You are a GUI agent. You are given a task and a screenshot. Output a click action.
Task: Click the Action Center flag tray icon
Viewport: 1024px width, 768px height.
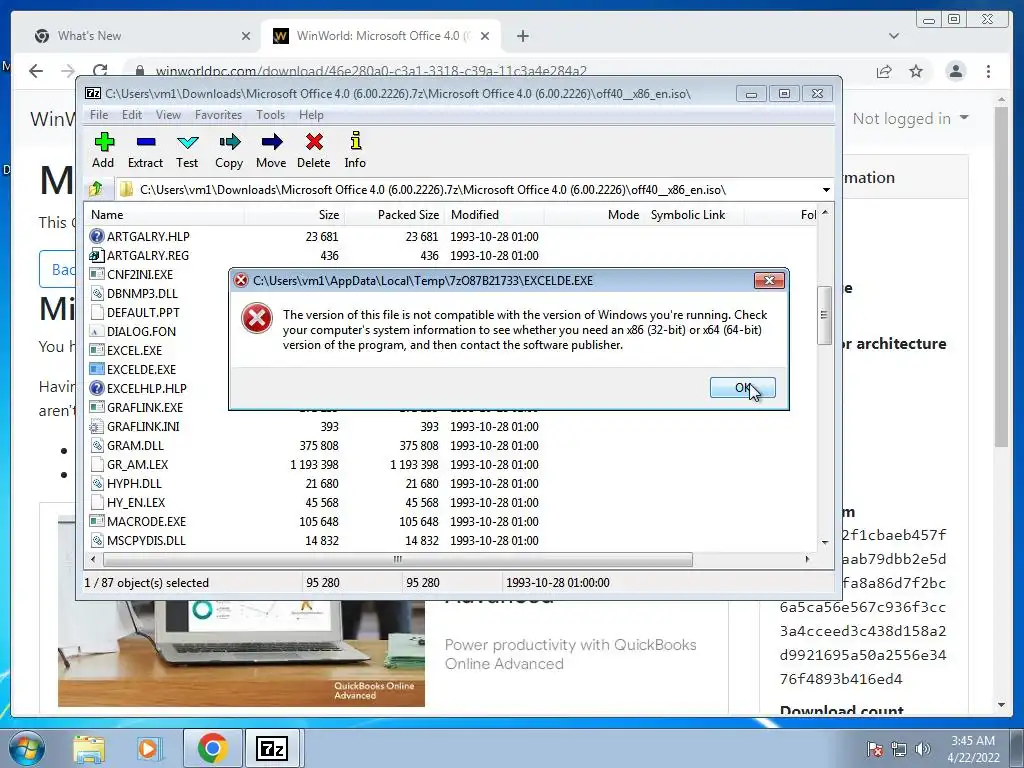point(875,748)
